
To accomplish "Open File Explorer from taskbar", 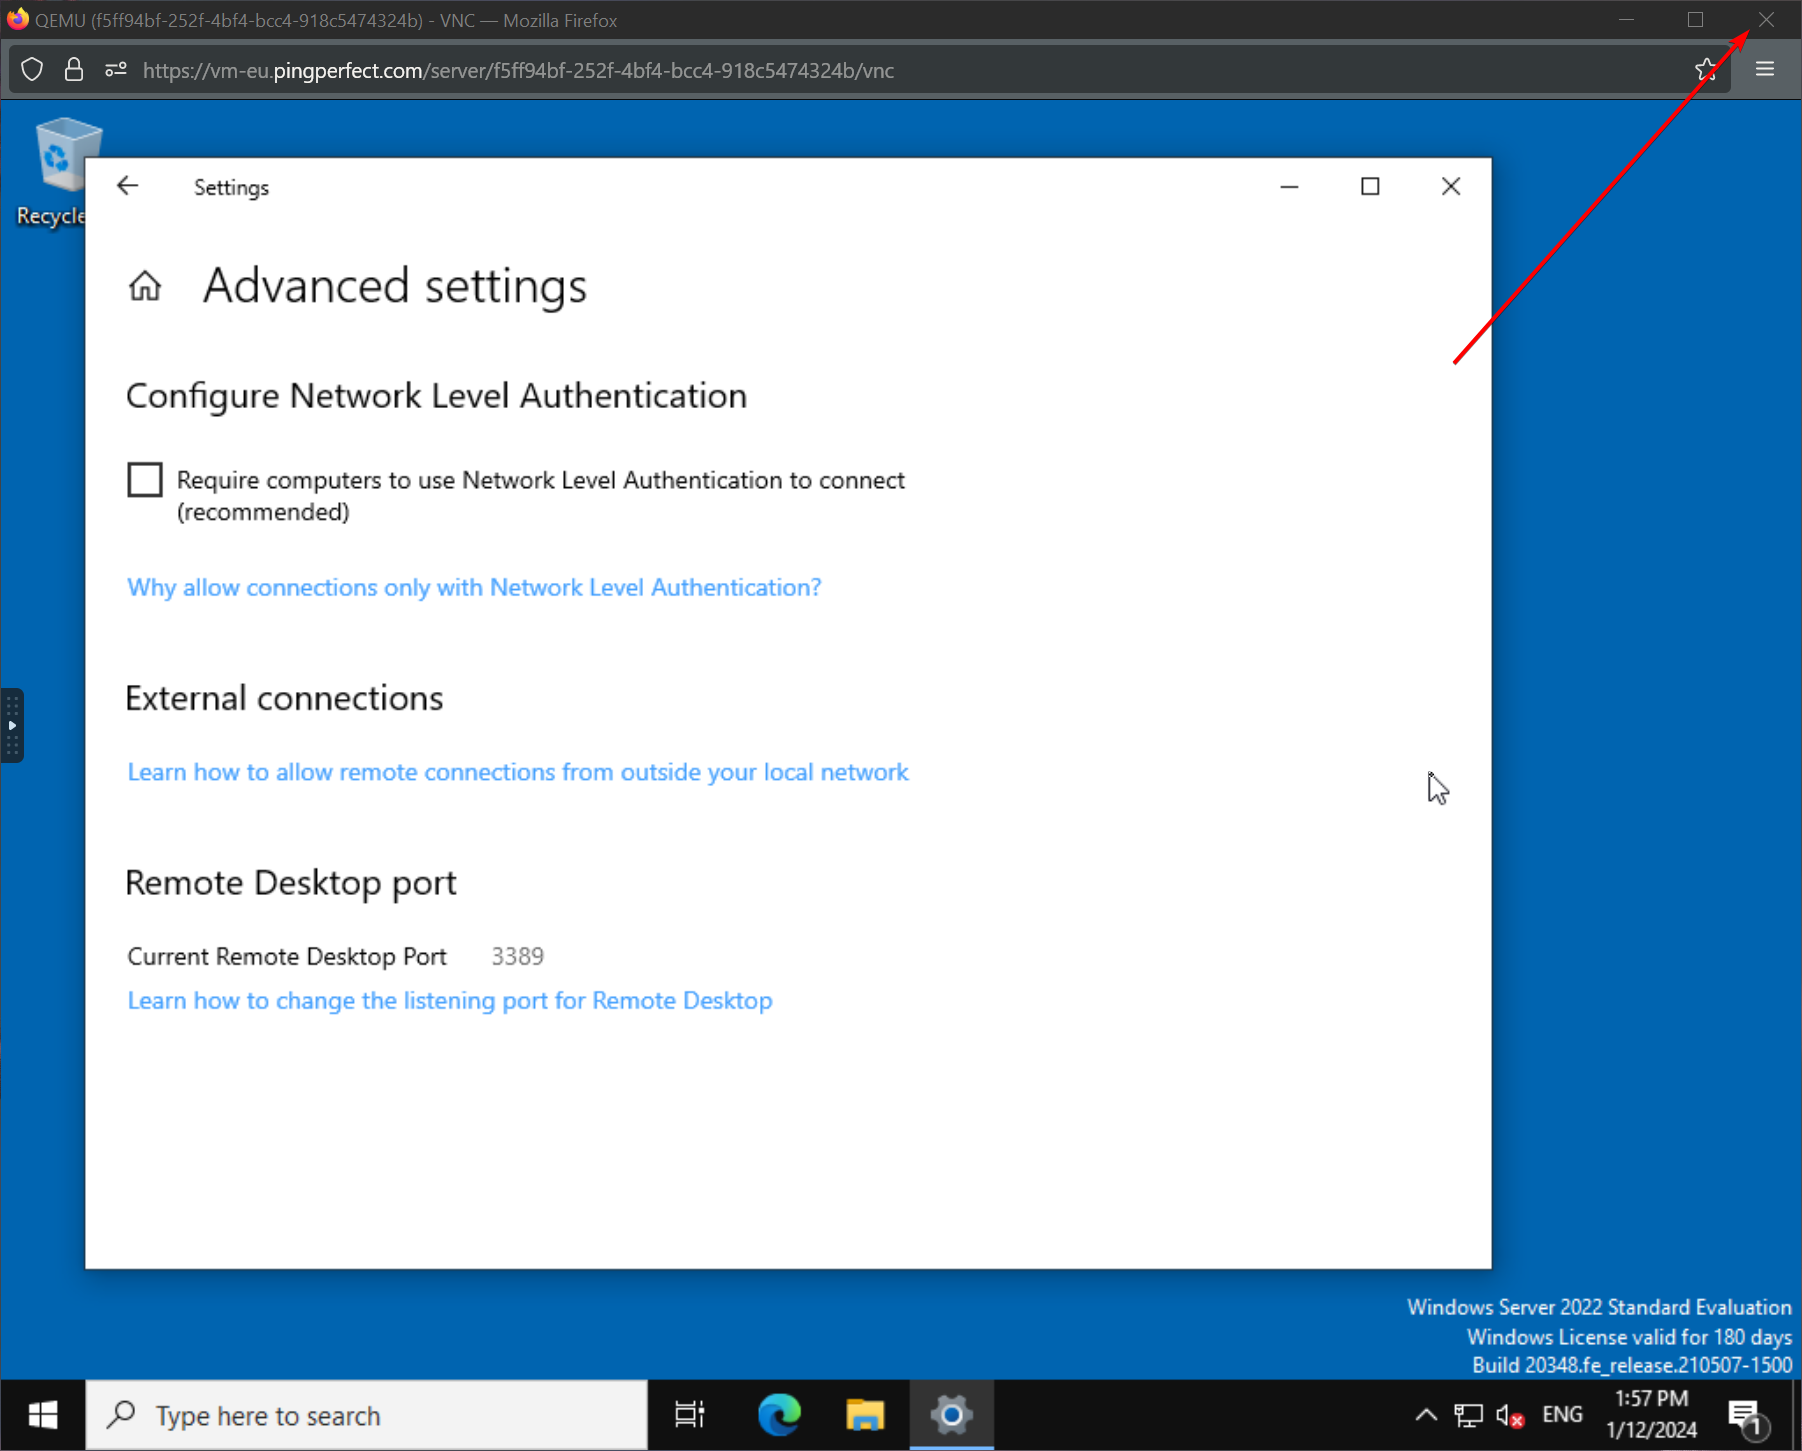I will coord(865,1415).
